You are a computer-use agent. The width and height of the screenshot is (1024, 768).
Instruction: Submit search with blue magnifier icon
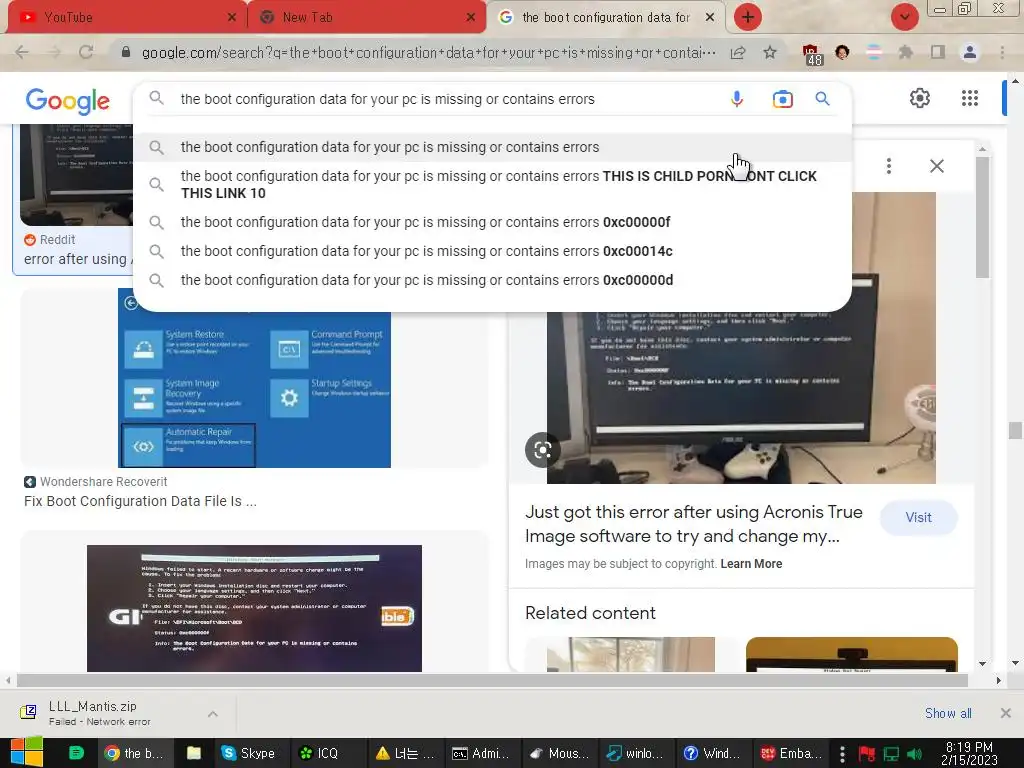822,99
